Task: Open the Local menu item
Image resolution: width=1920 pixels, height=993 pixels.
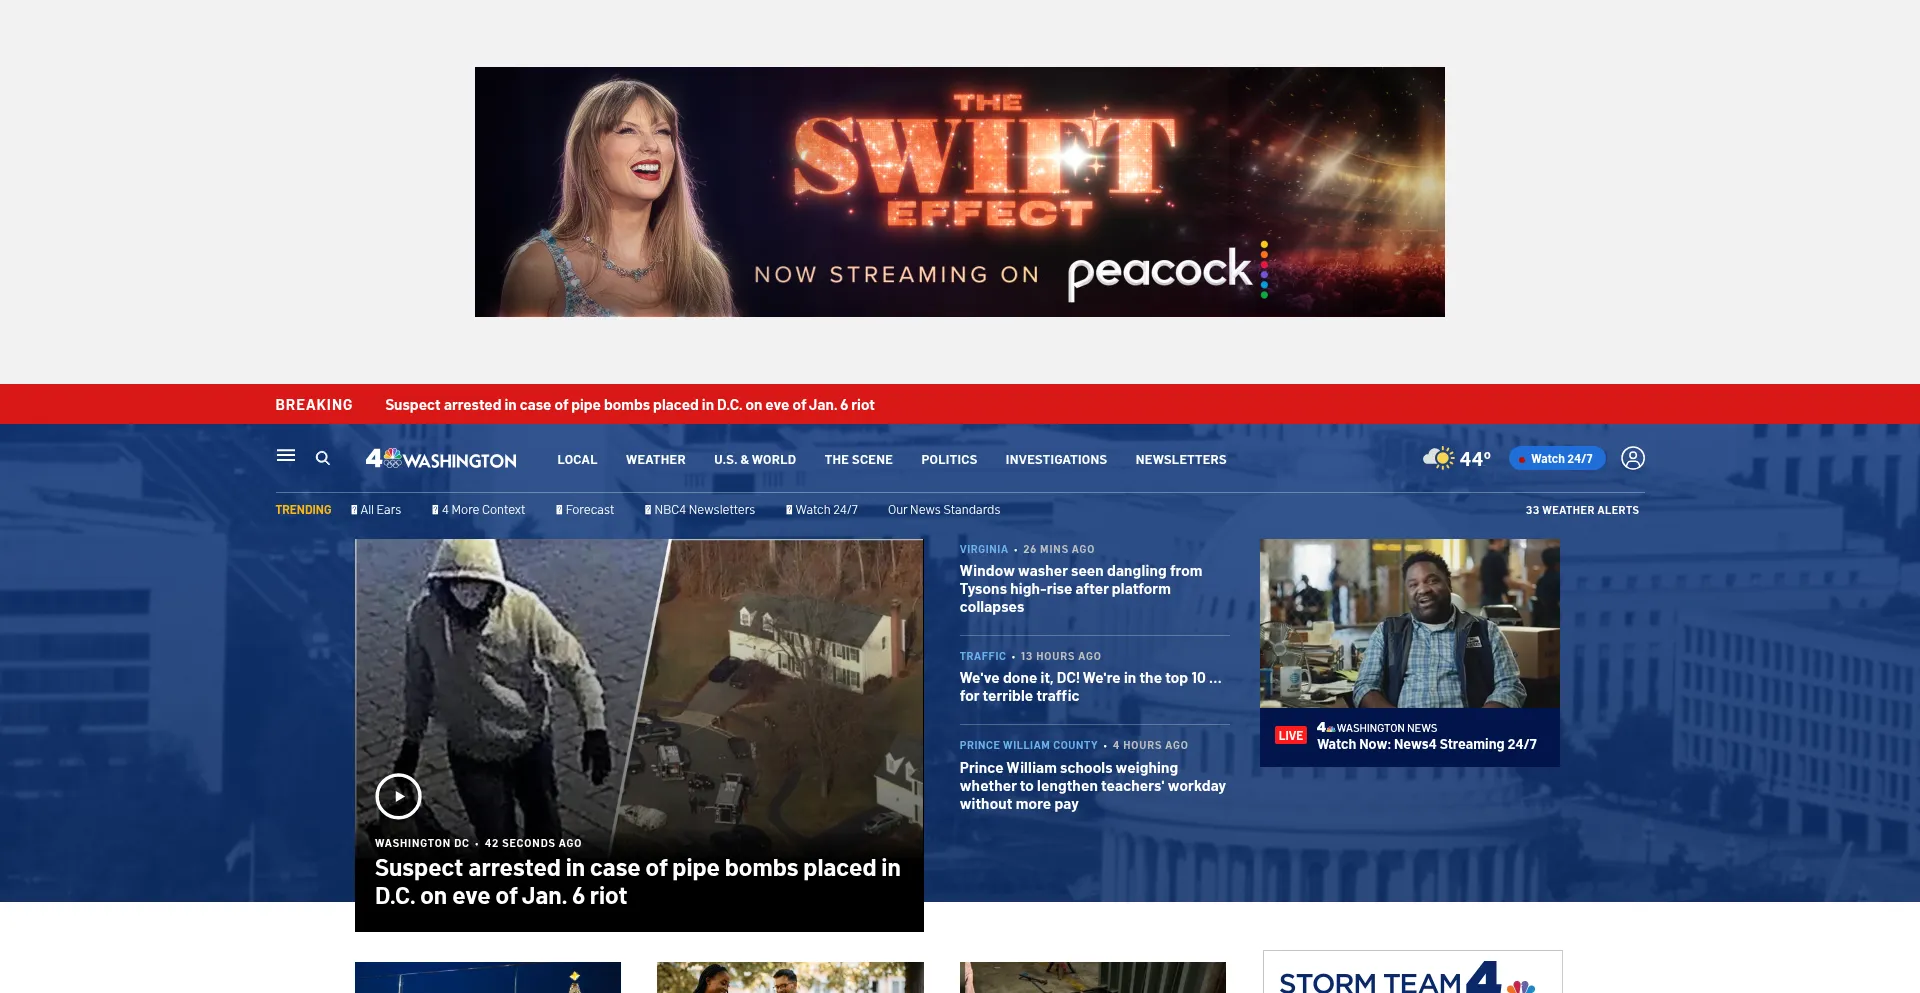Action: 577,460
